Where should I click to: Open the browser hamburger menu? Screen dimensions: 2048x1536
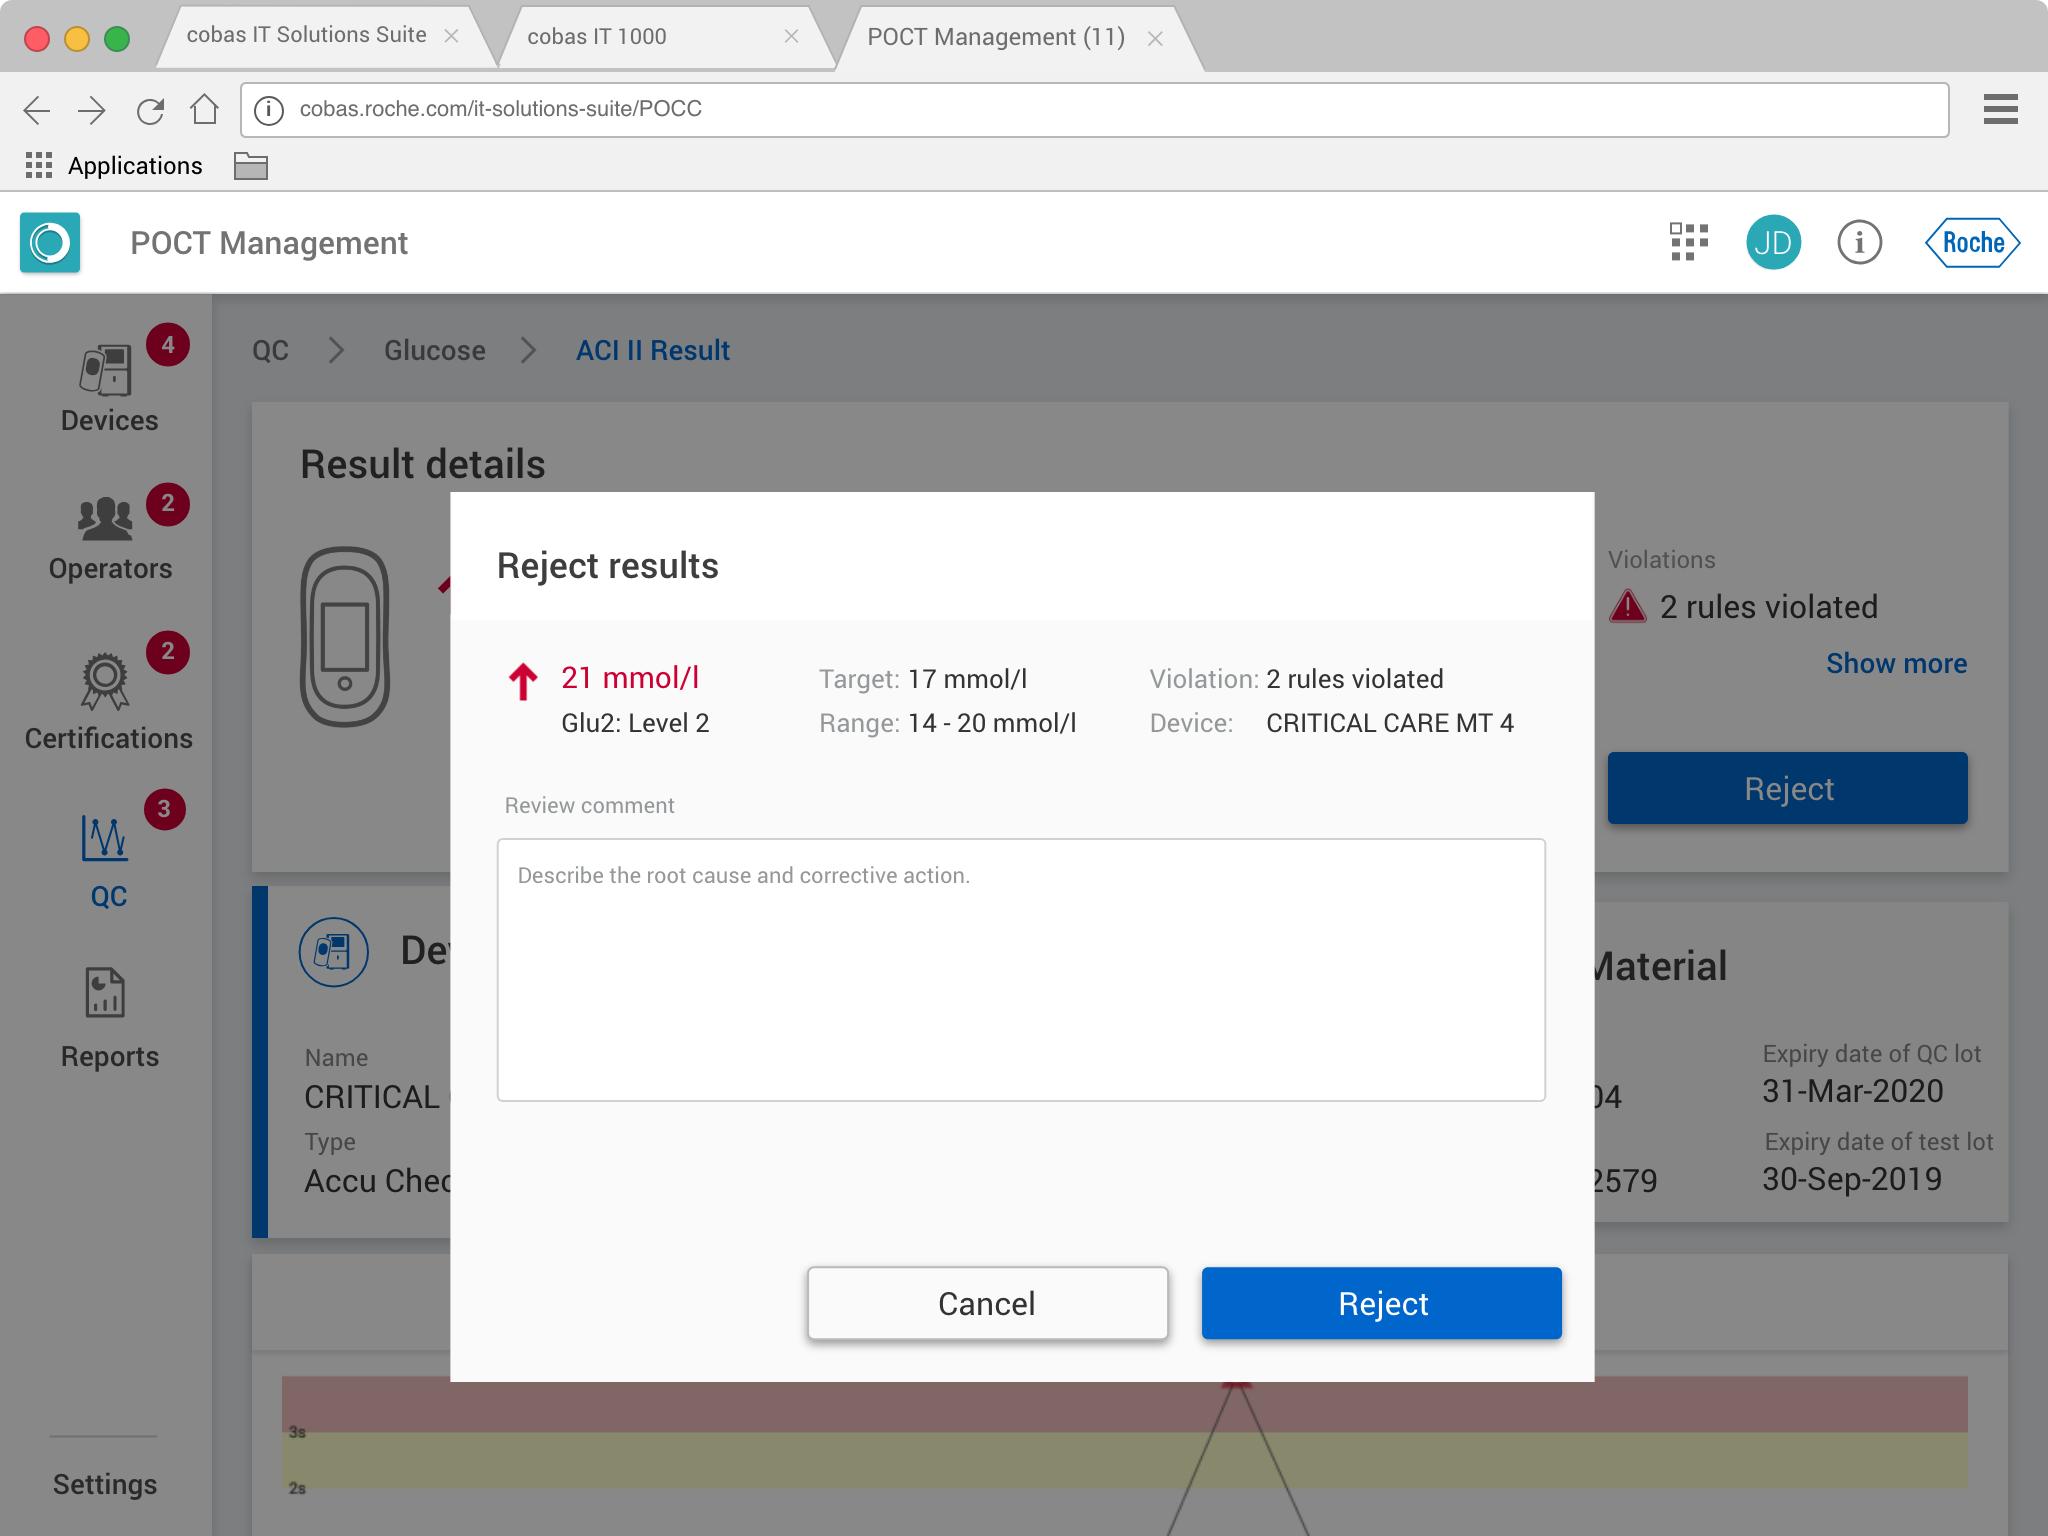click(x=2000, y=109)
